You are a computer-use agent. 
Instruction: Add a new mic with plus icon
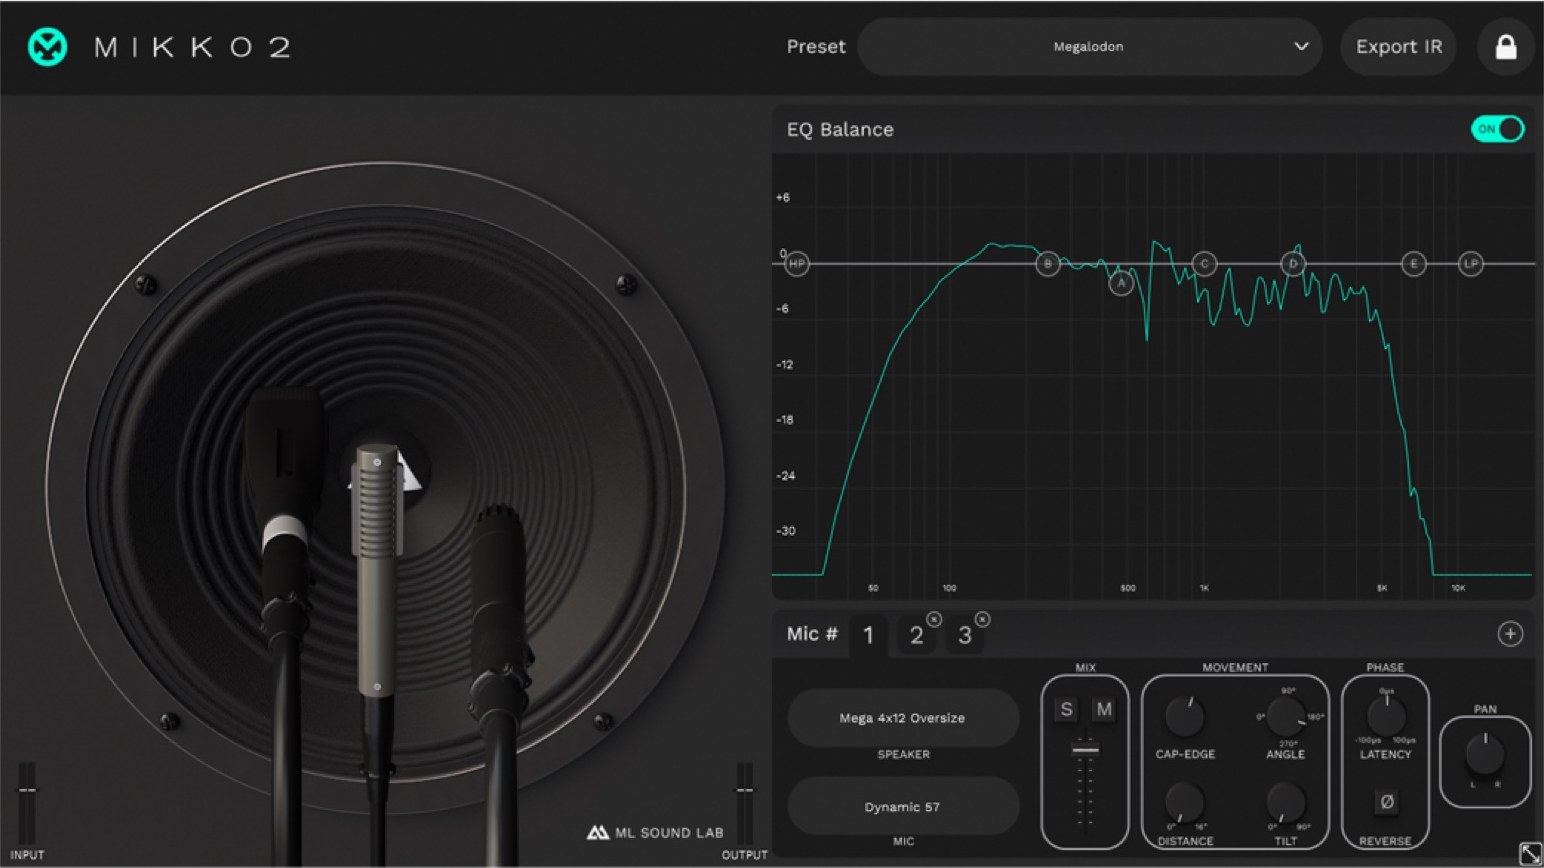(1510, 634)
